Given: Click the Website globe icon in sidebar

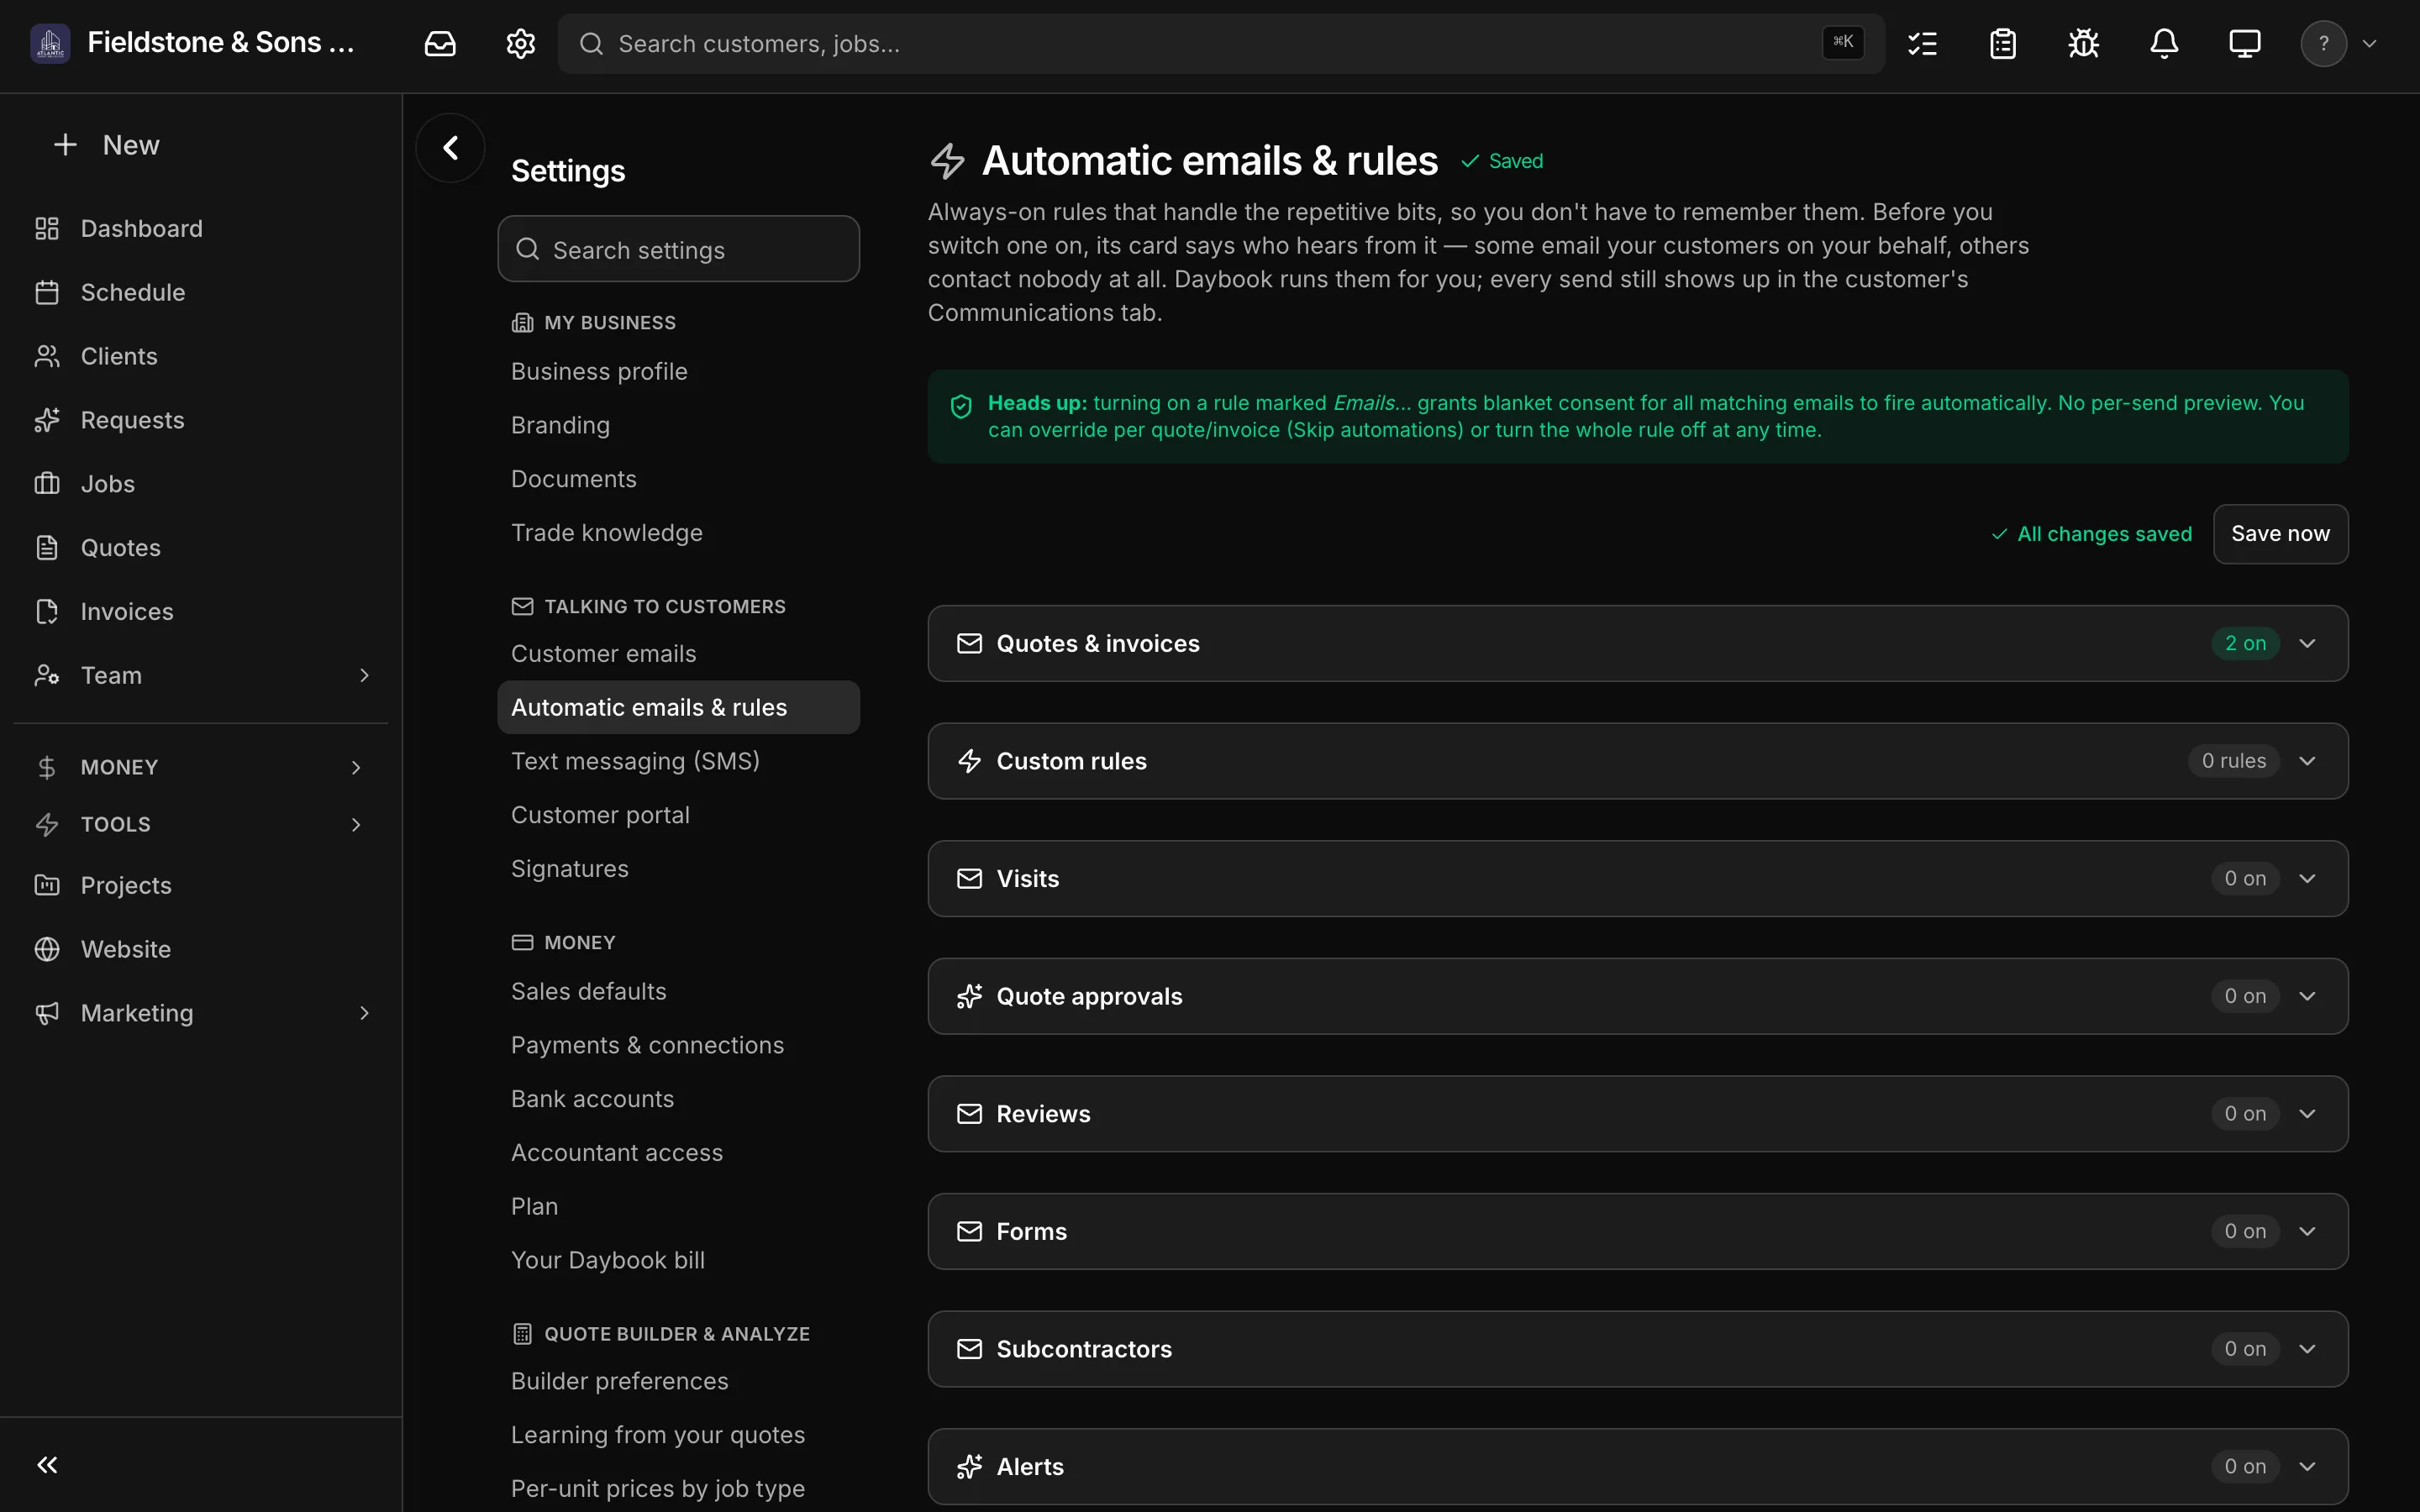Looking at the screenshot, I should tap(47, 949).
